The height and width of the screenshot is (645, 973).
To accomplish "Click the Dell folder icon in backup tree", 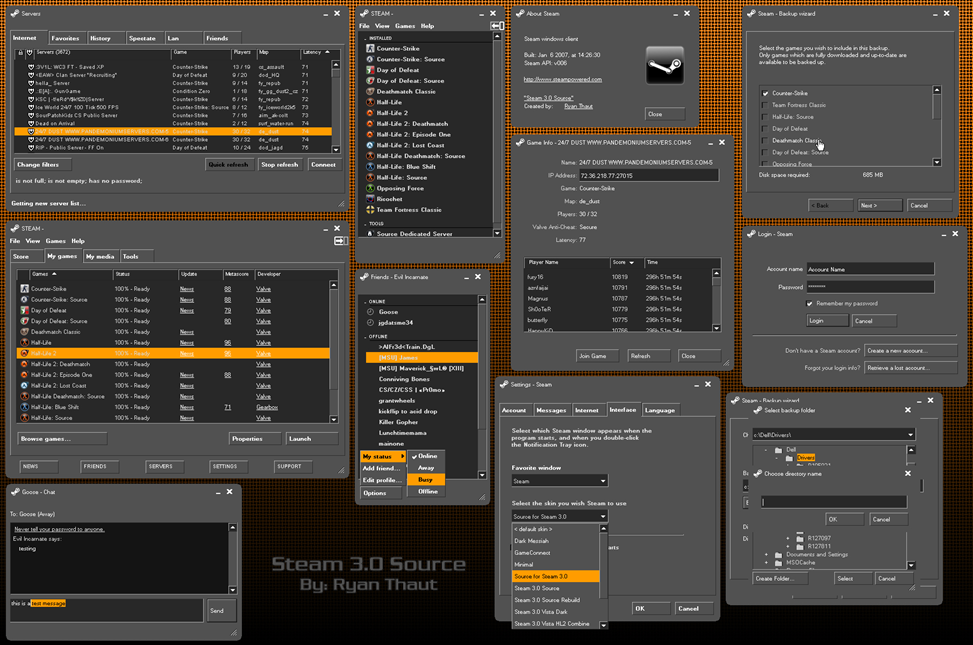I will [x=778, y=450].
